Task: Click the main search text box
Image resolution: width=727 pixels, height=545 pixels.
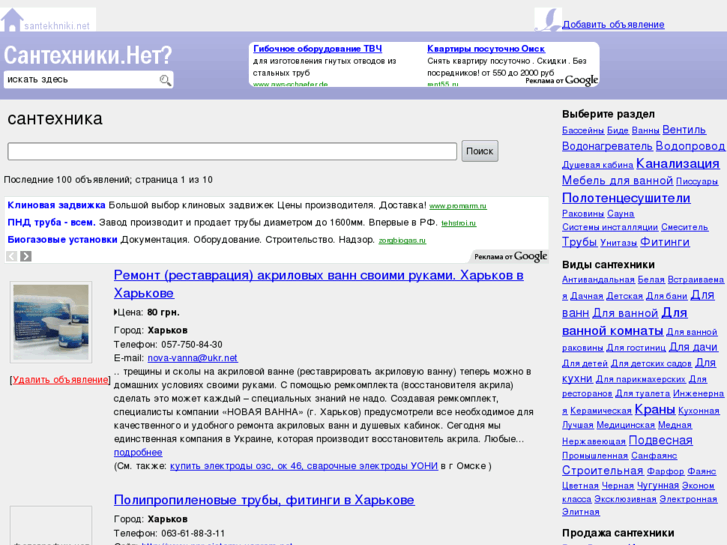Action: pyautogui.click(x=232, y=151)
